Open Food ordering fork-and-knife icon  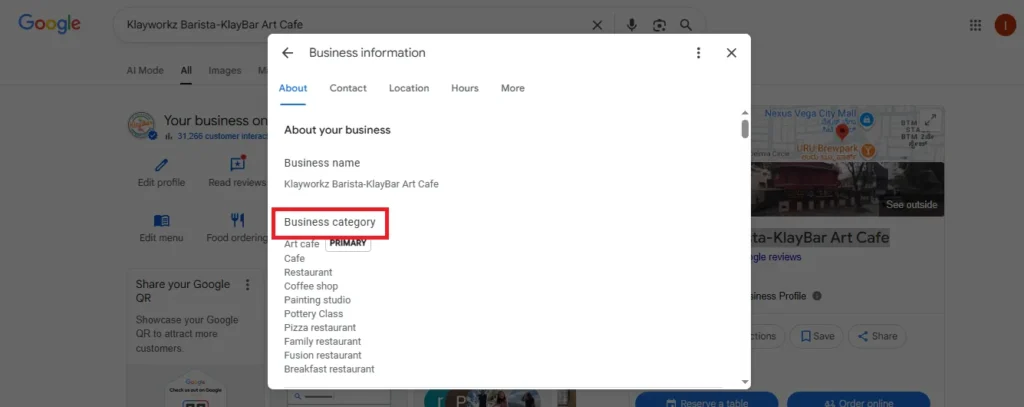[237, 220]
